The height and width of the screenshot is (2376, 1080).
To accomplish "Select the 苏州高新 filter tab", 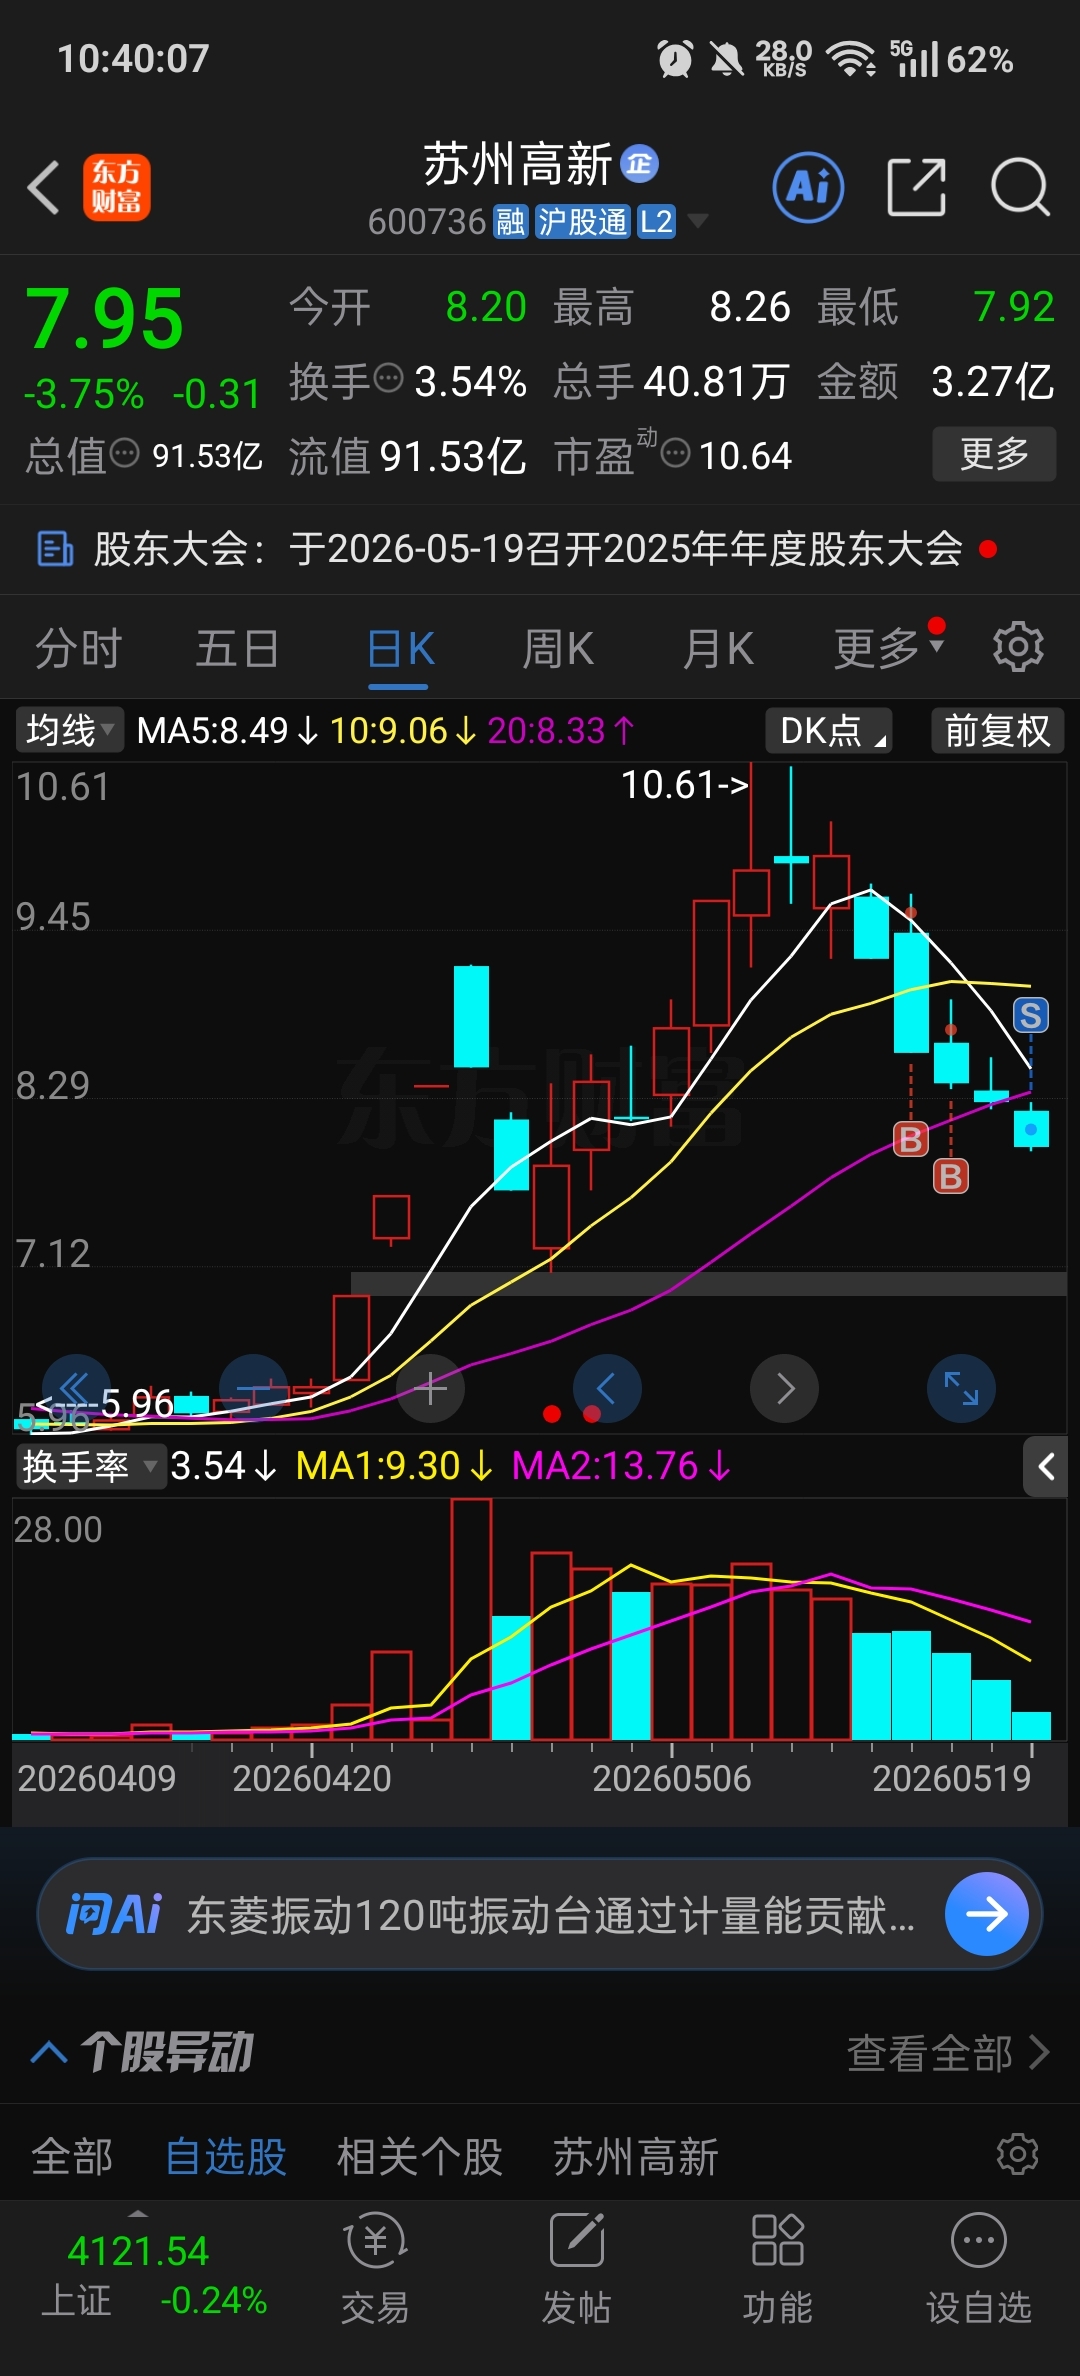I will coord(636,2155).
